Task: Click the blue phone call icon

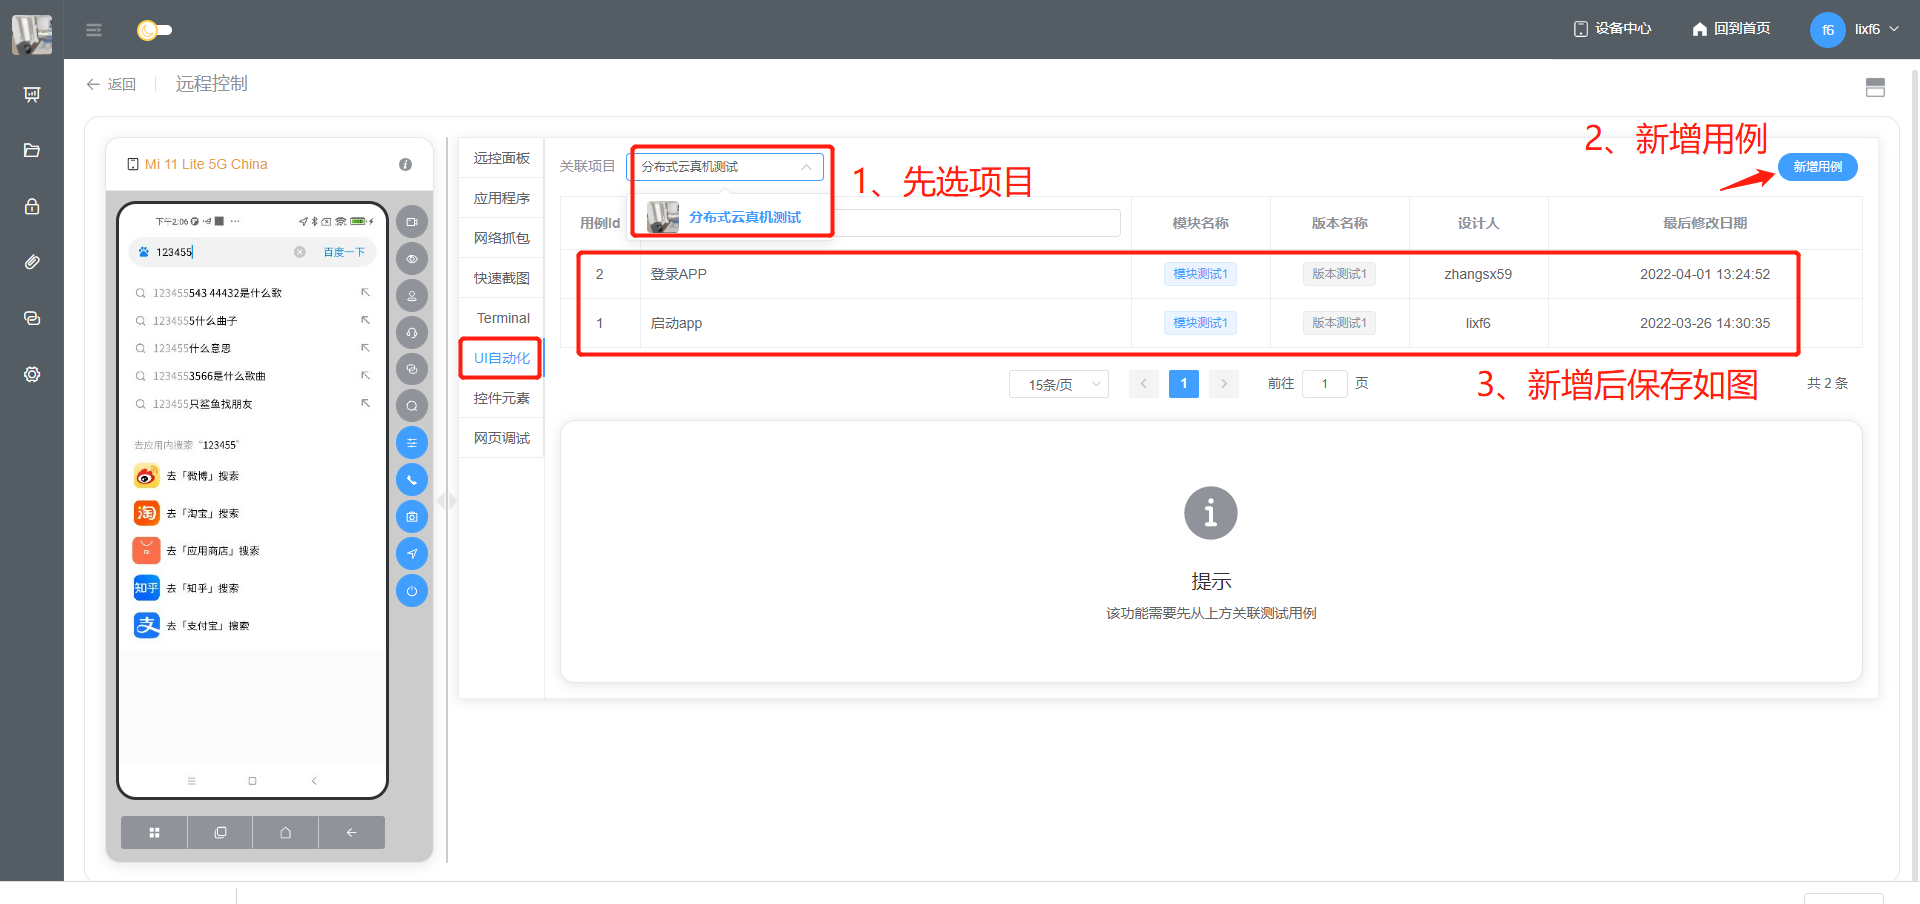Action: click(412, 480)
